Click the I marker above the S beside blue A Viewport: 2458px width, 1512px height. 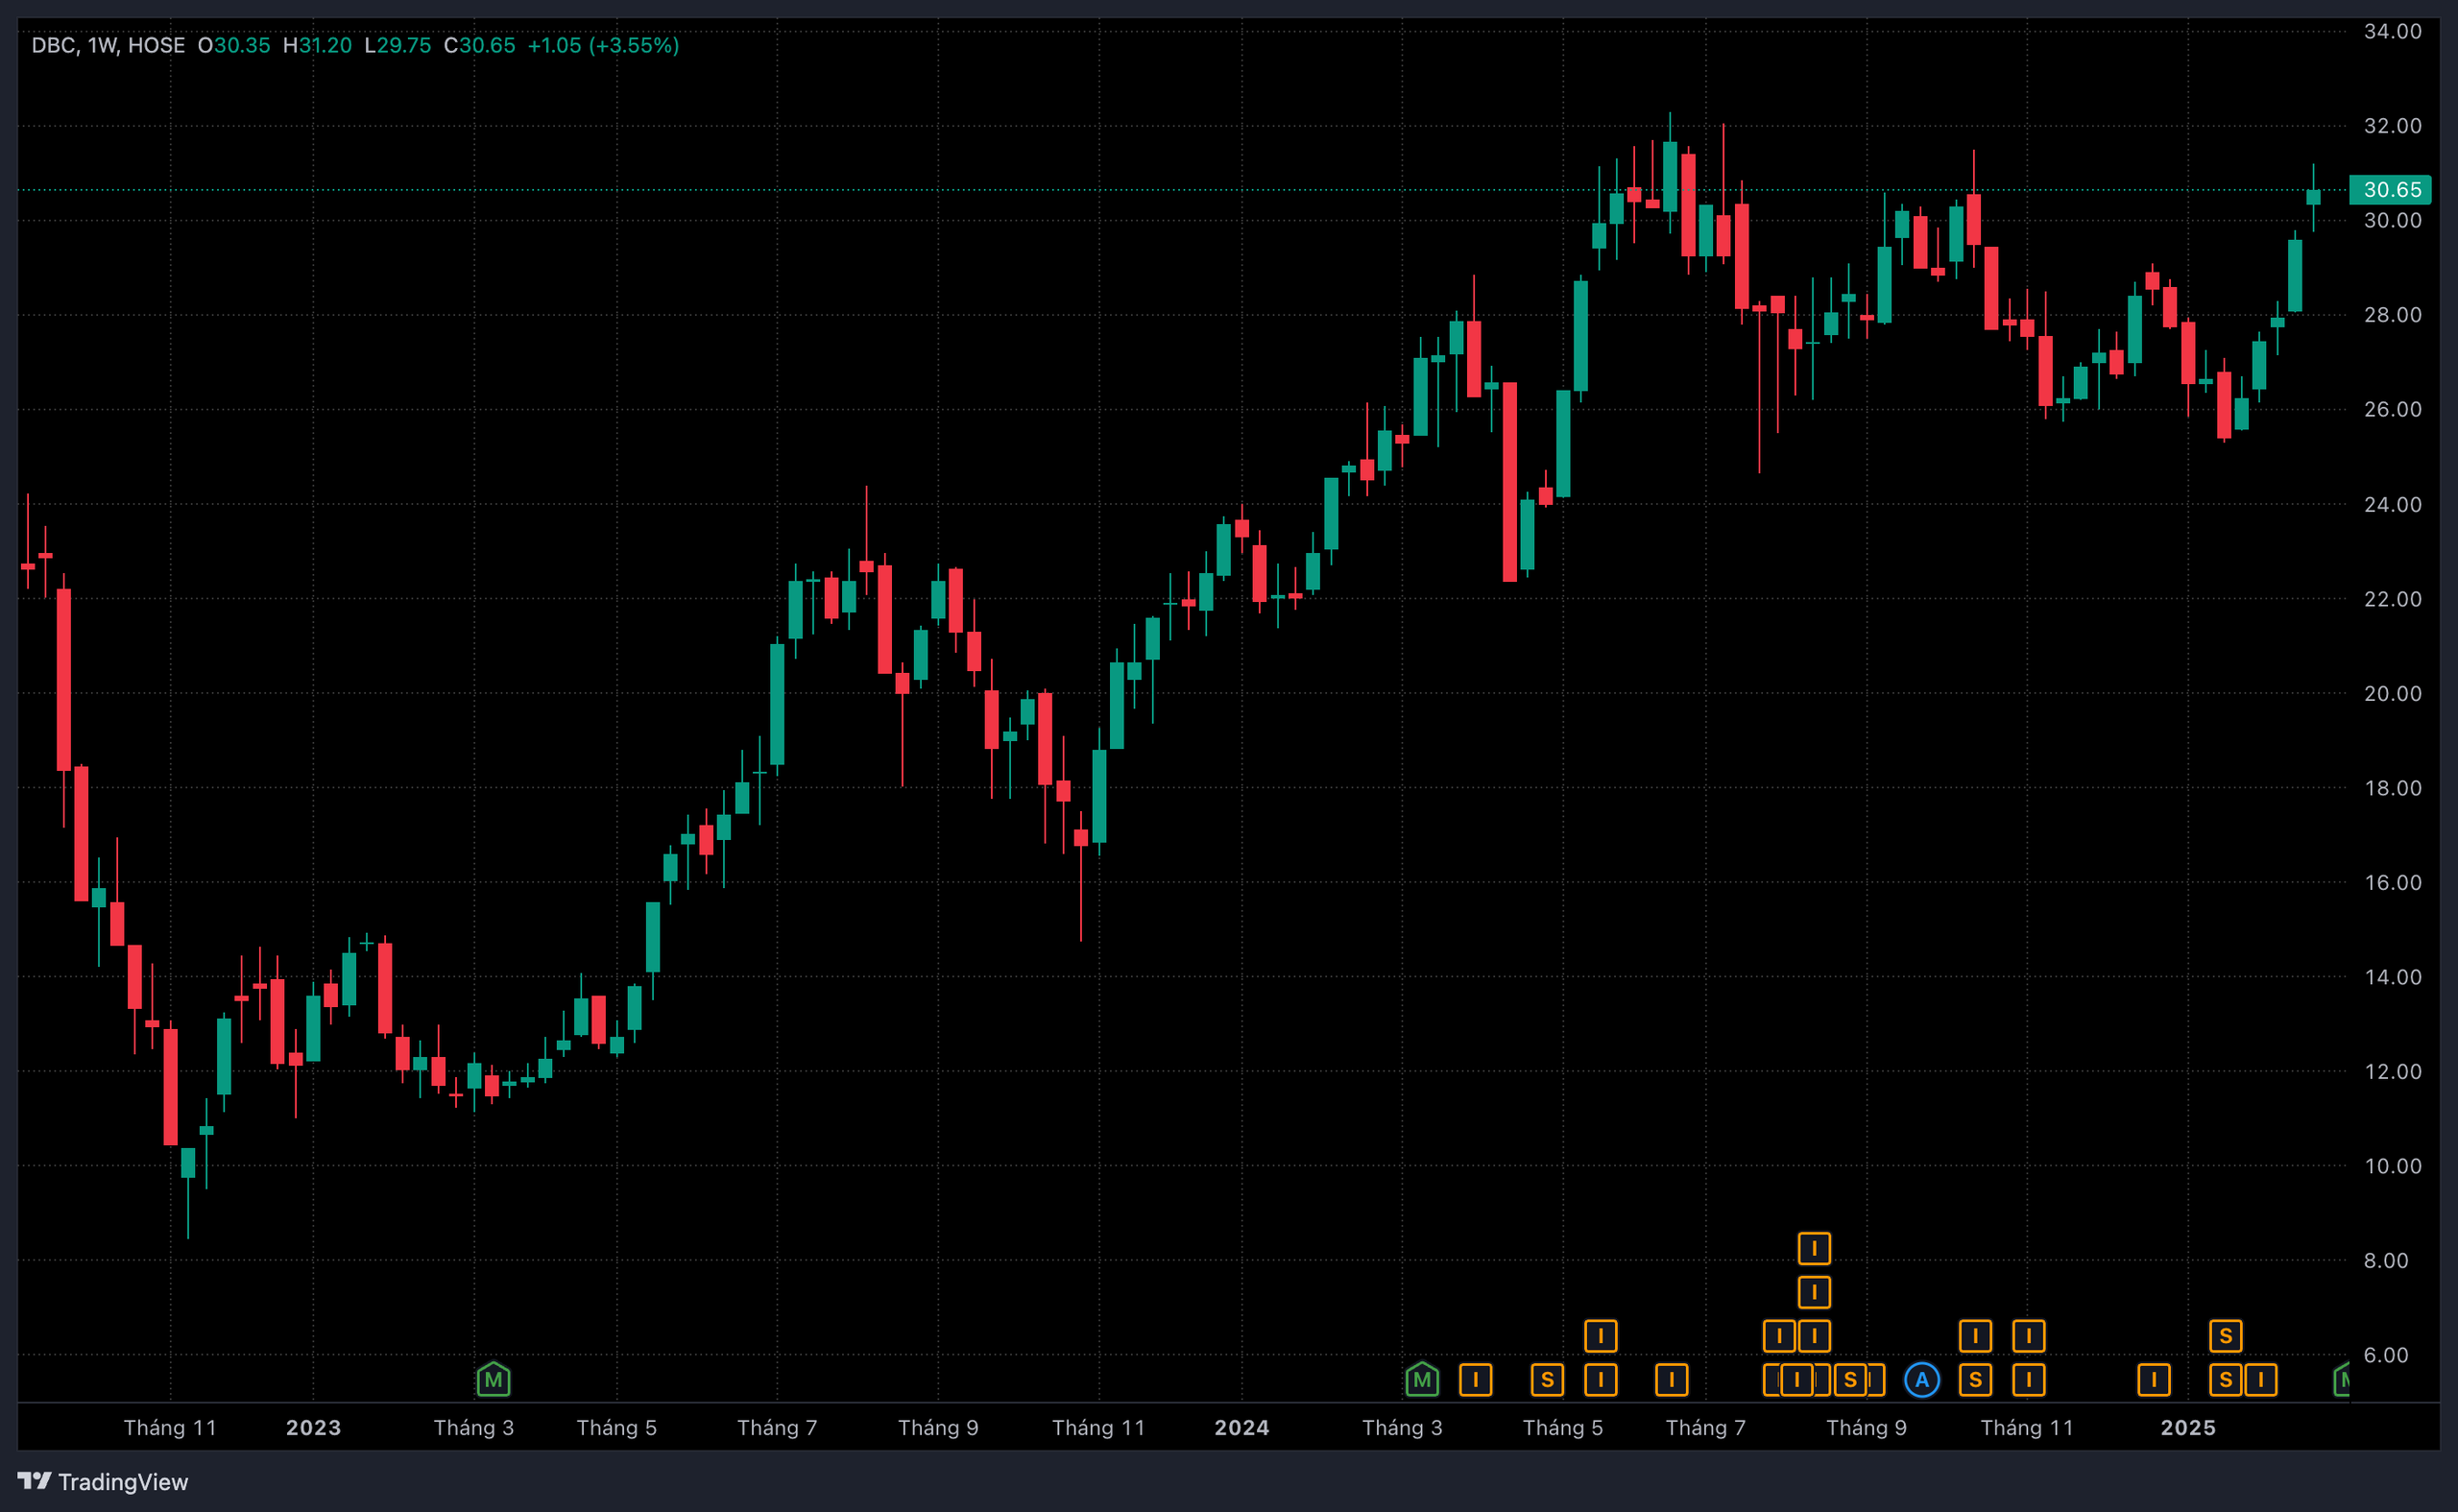1975,1336
